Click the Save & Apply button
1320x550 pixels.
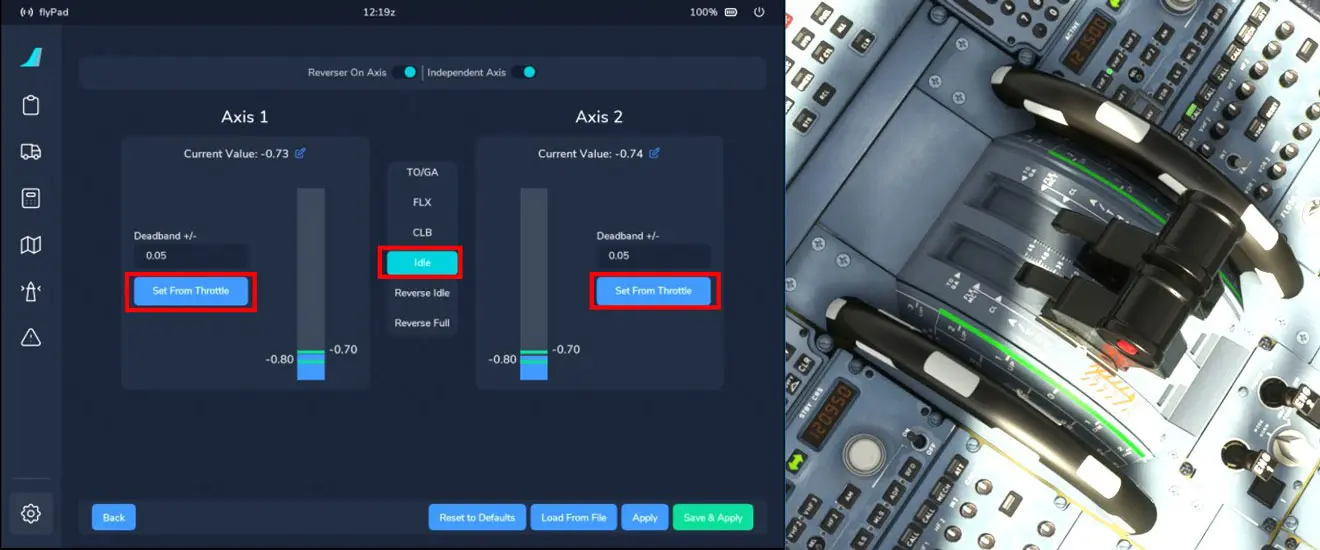pos(713,517)
